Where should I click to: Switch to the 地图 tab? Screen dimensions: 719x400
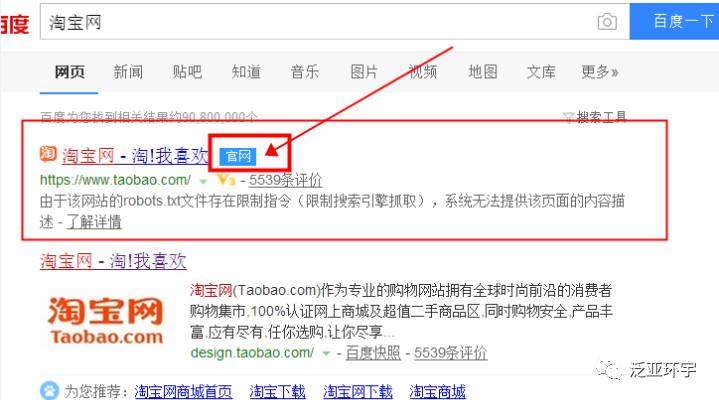[482, 72]
